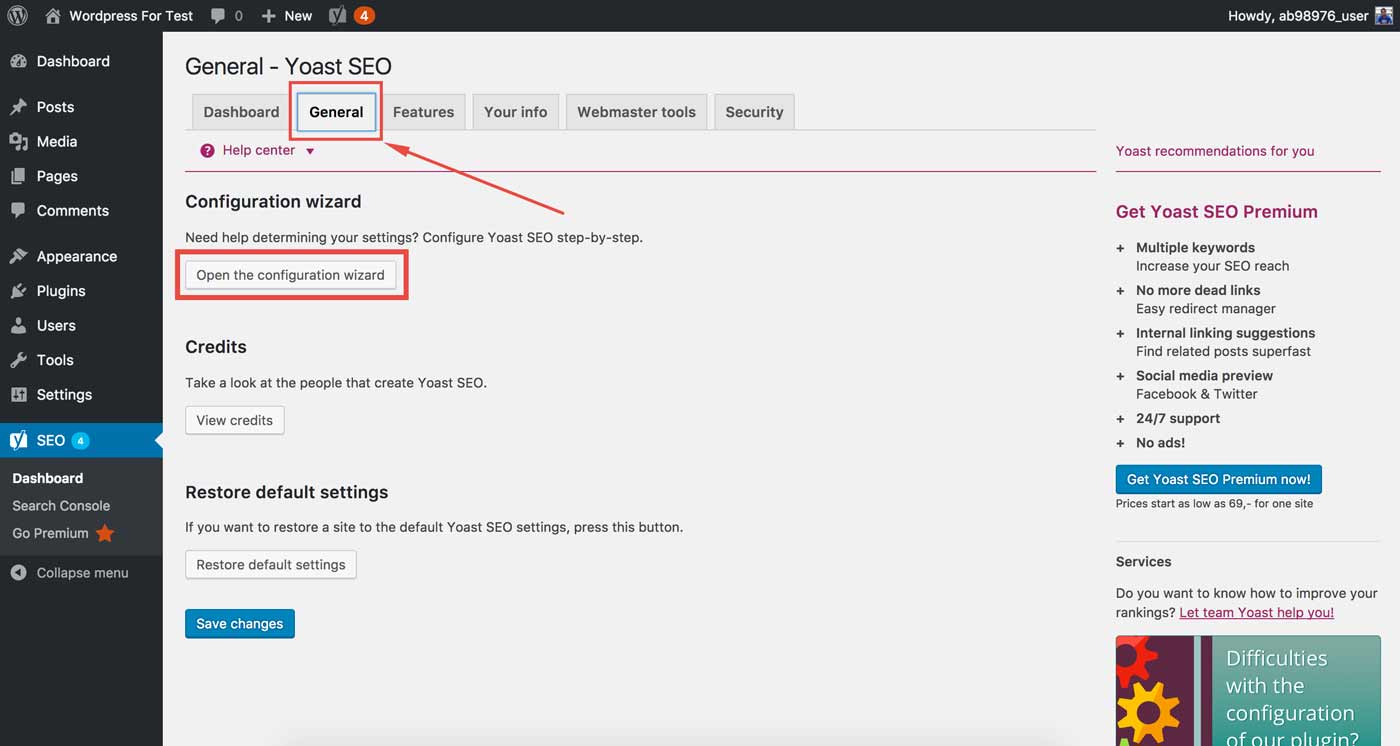Click New in the admin bar
The width and height of the screenshot is (1400, 746).
click(298, 16)
